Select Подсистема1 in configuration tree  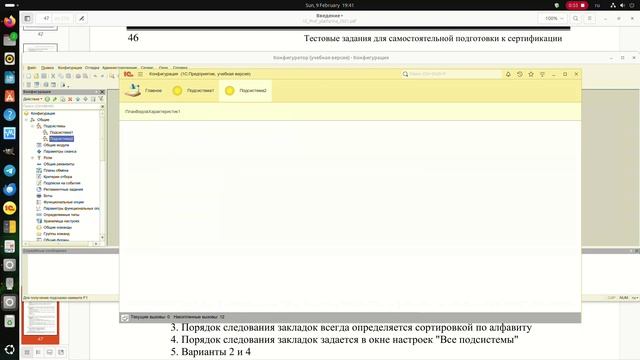[61, 133]
